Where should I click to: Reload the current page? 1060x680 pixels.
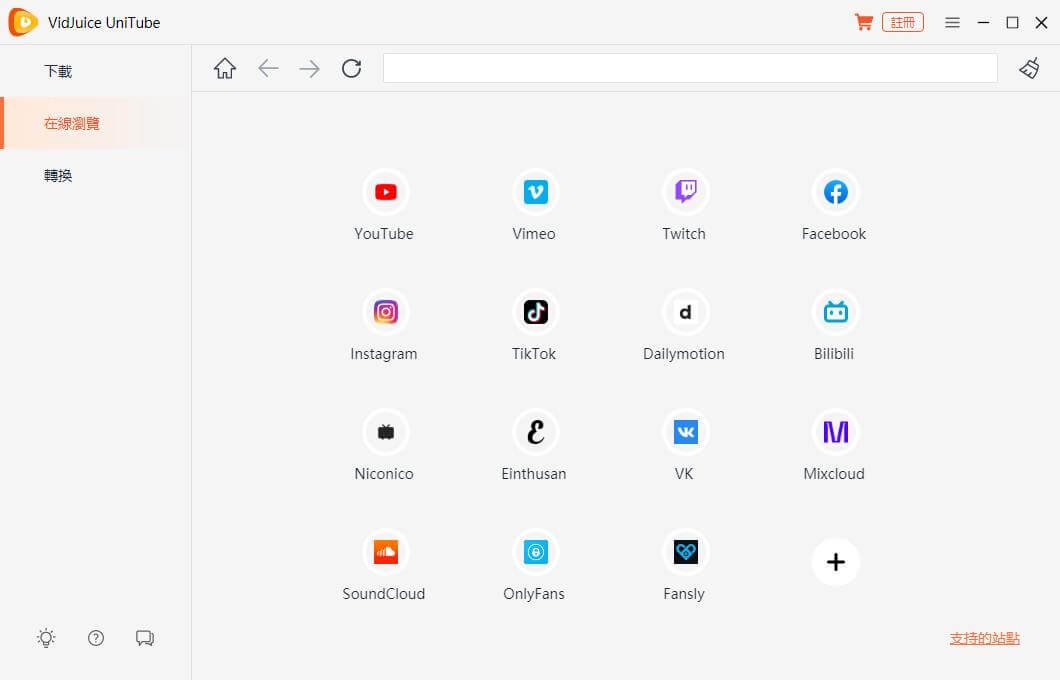[x=352, y=68]
